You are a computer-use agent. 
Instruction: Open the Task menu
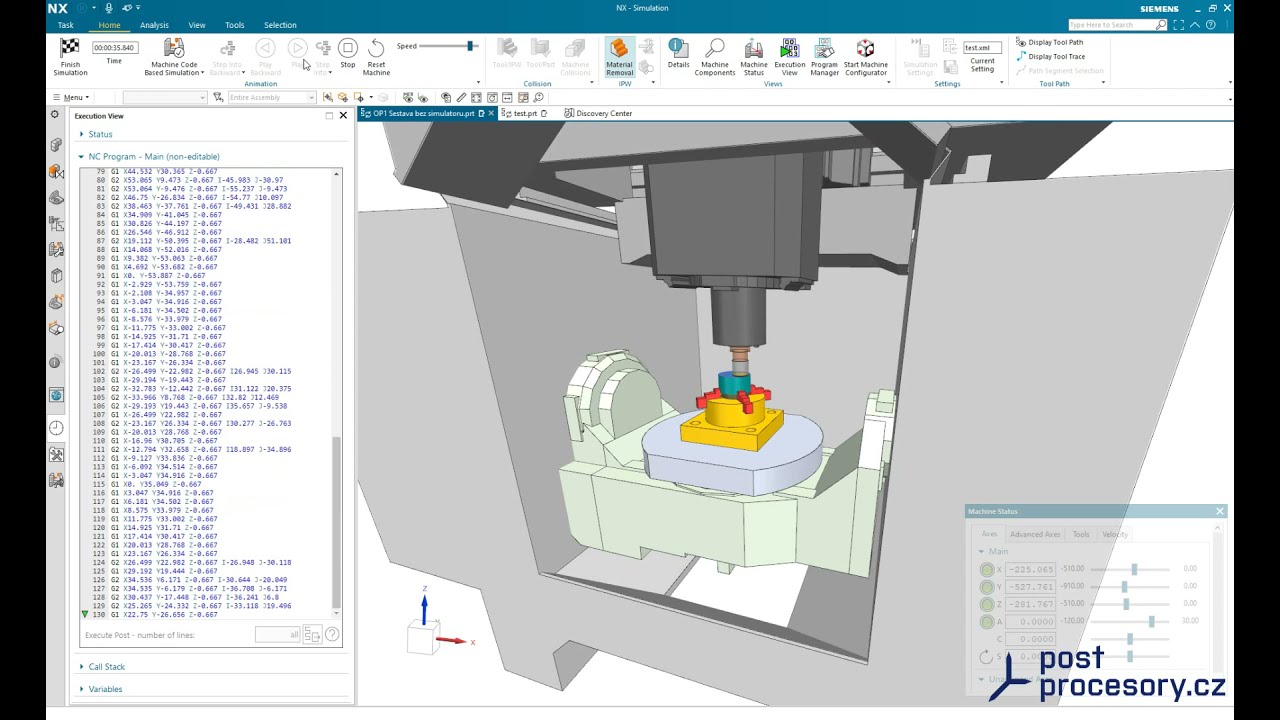65,25
